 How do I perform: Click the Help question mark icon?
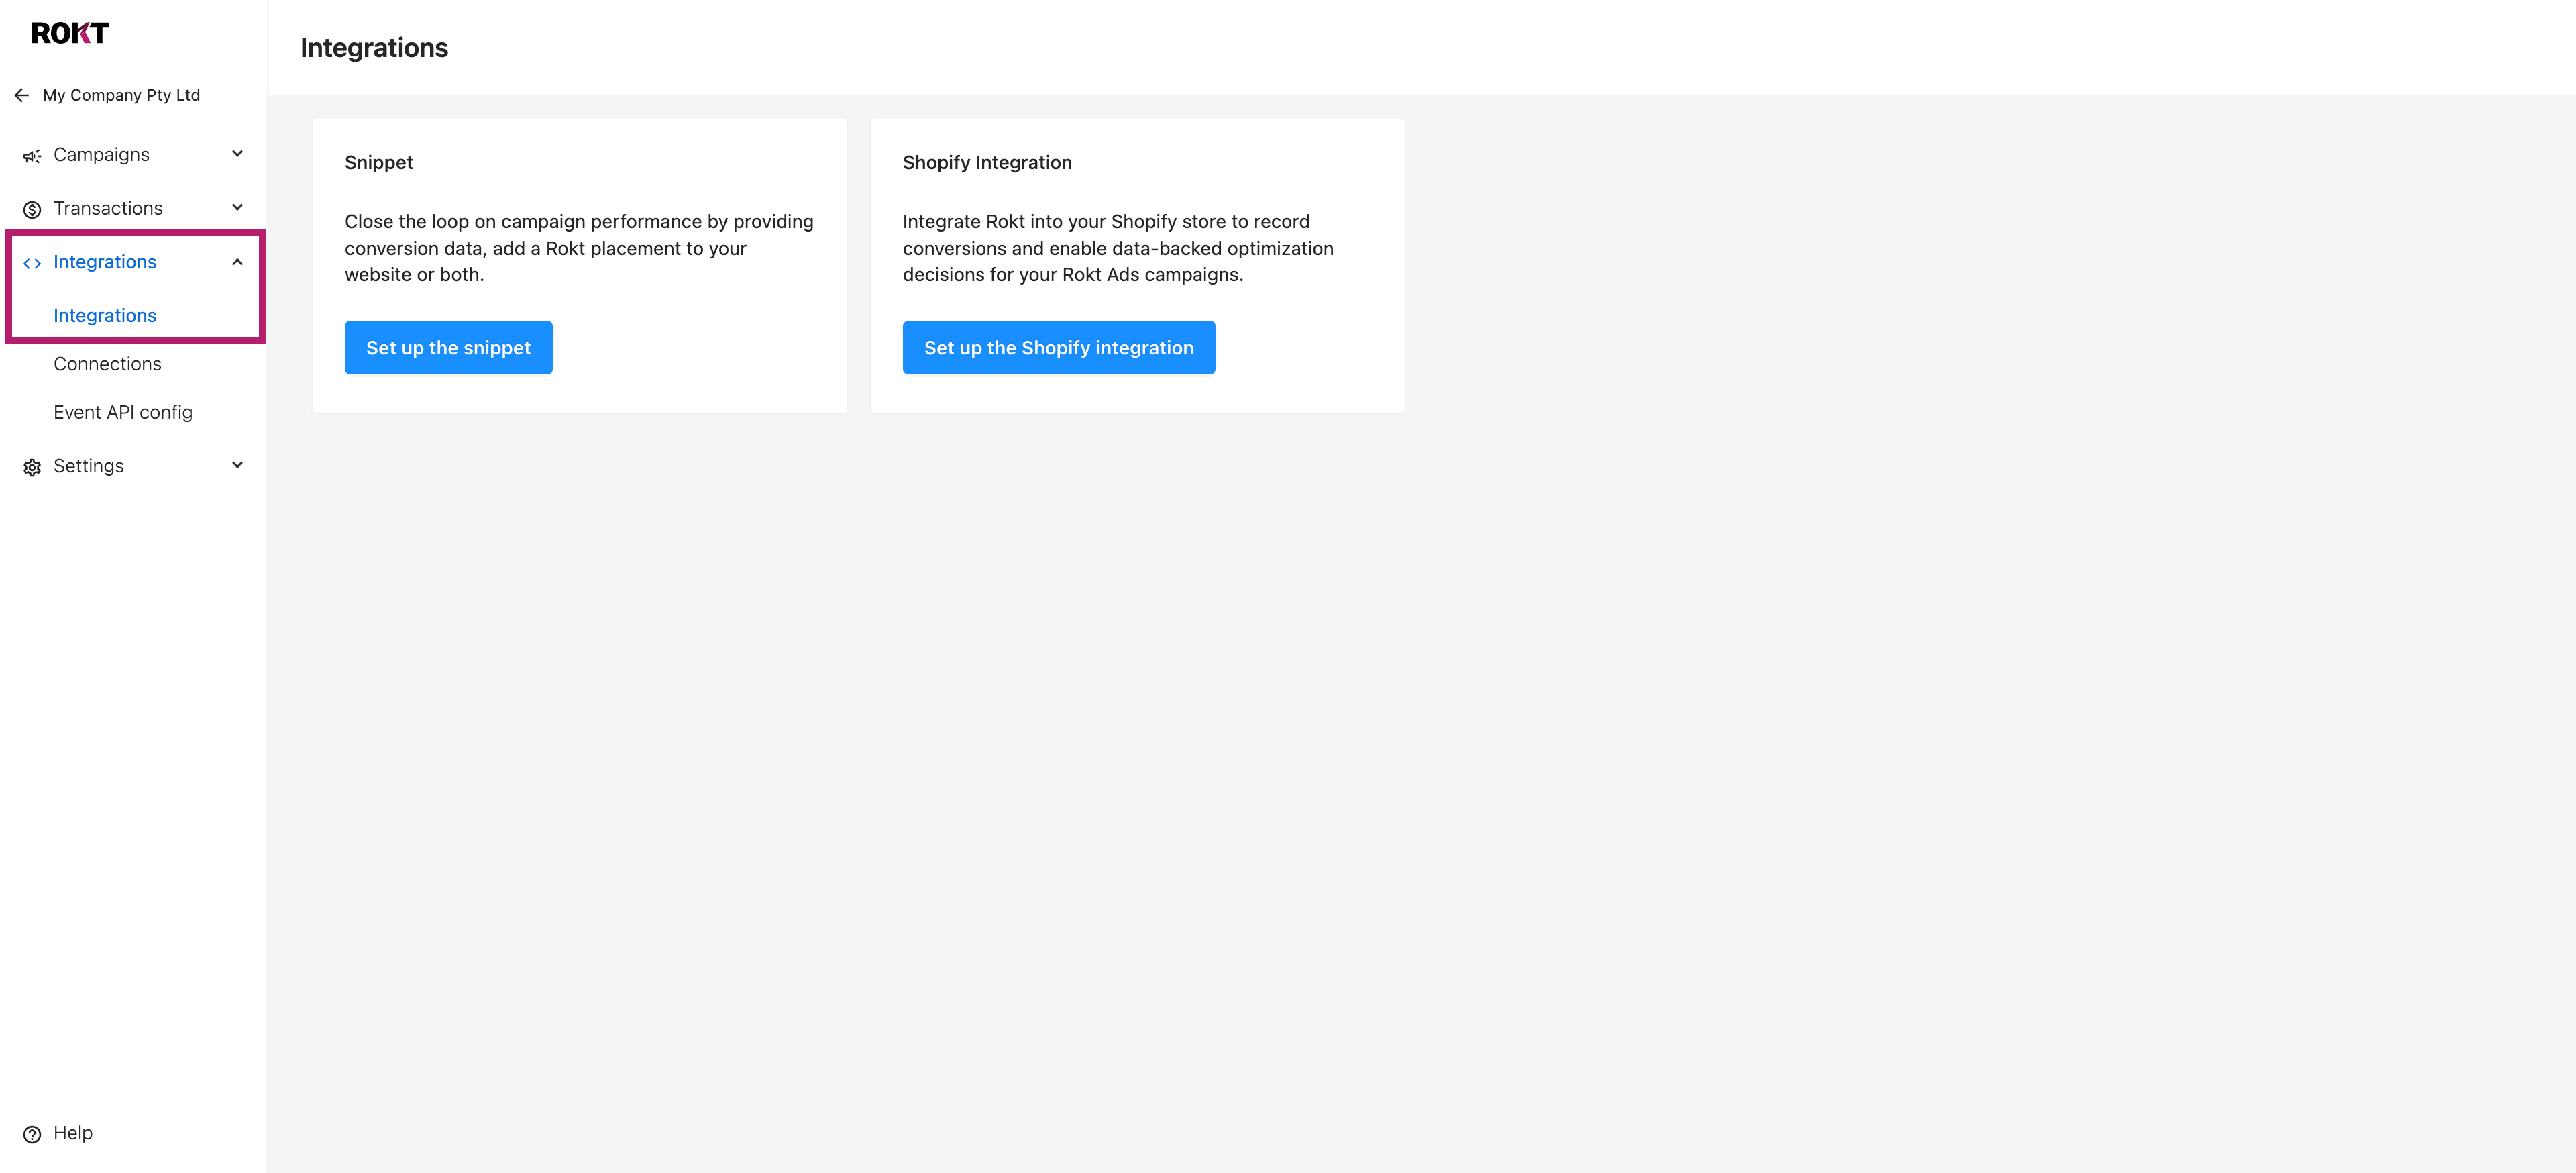pos(32,1134)
